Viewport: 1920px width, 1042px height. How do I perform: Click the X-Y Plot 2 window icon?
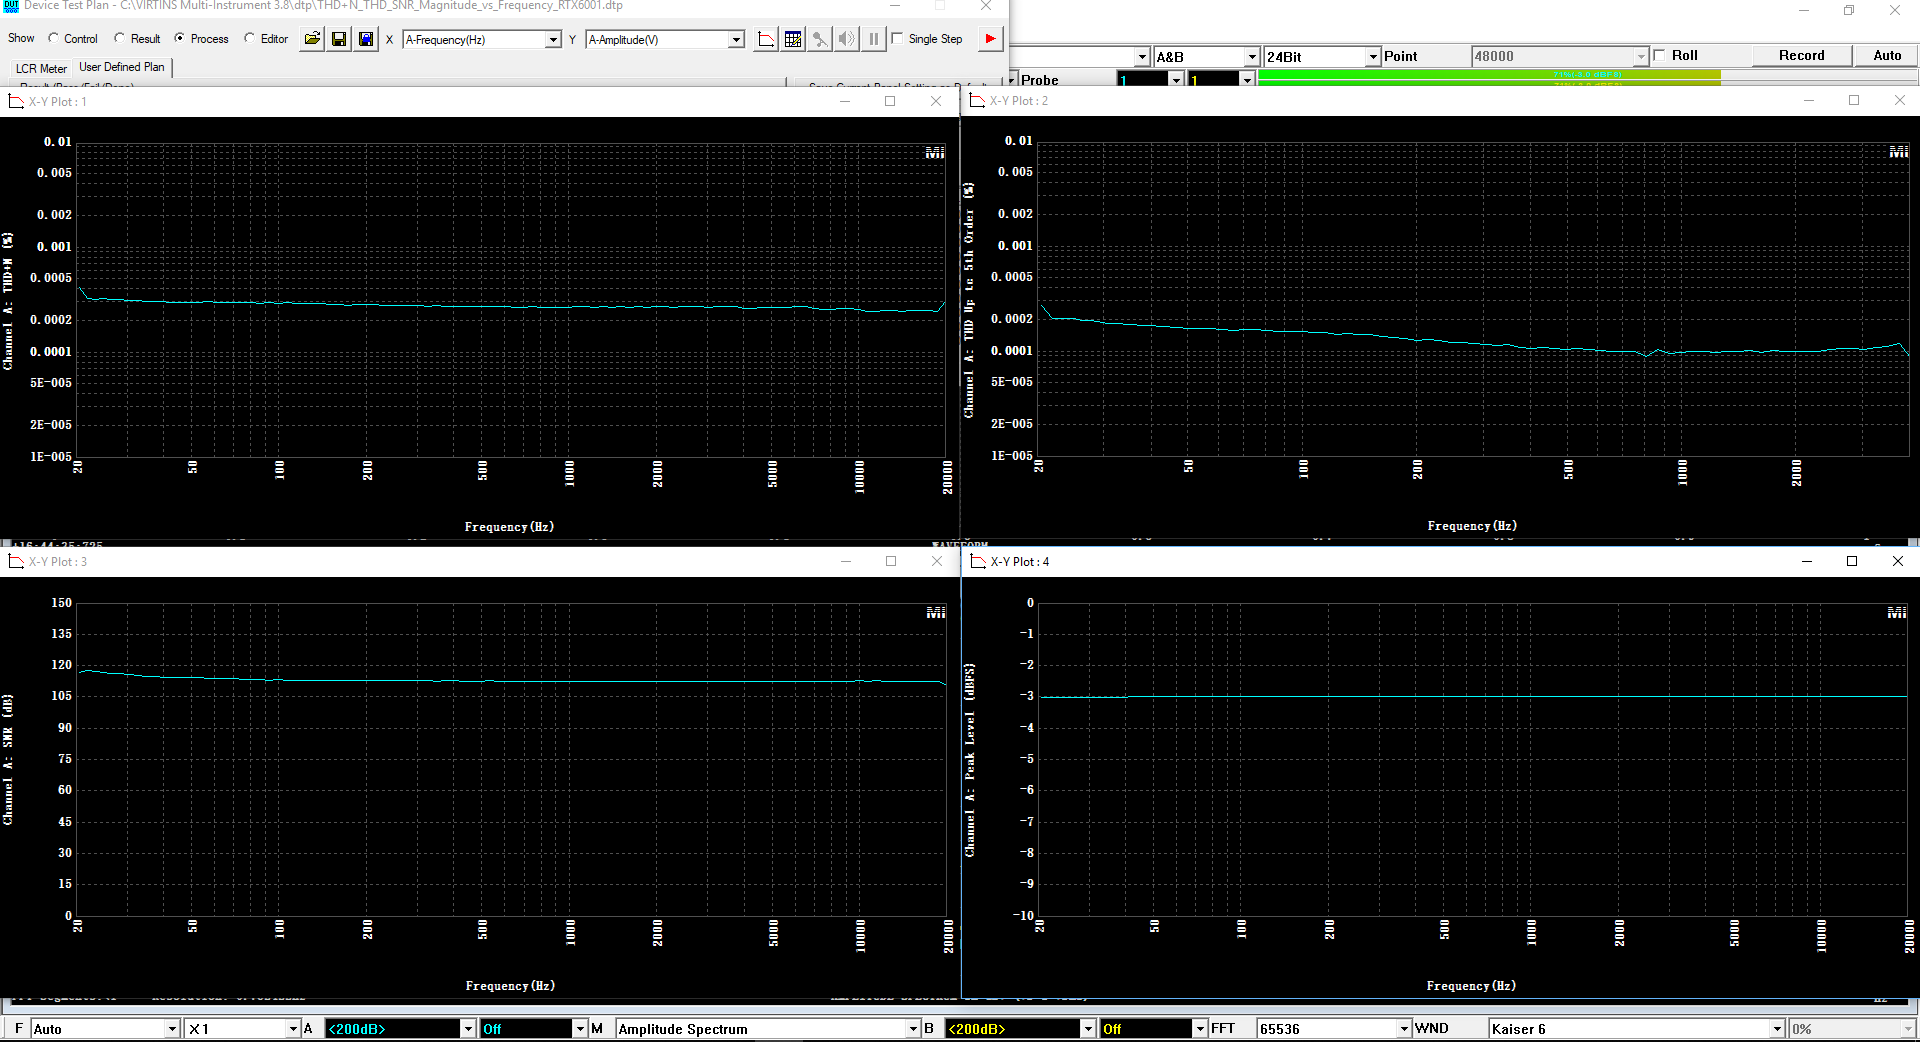click(x=977, y=100)
